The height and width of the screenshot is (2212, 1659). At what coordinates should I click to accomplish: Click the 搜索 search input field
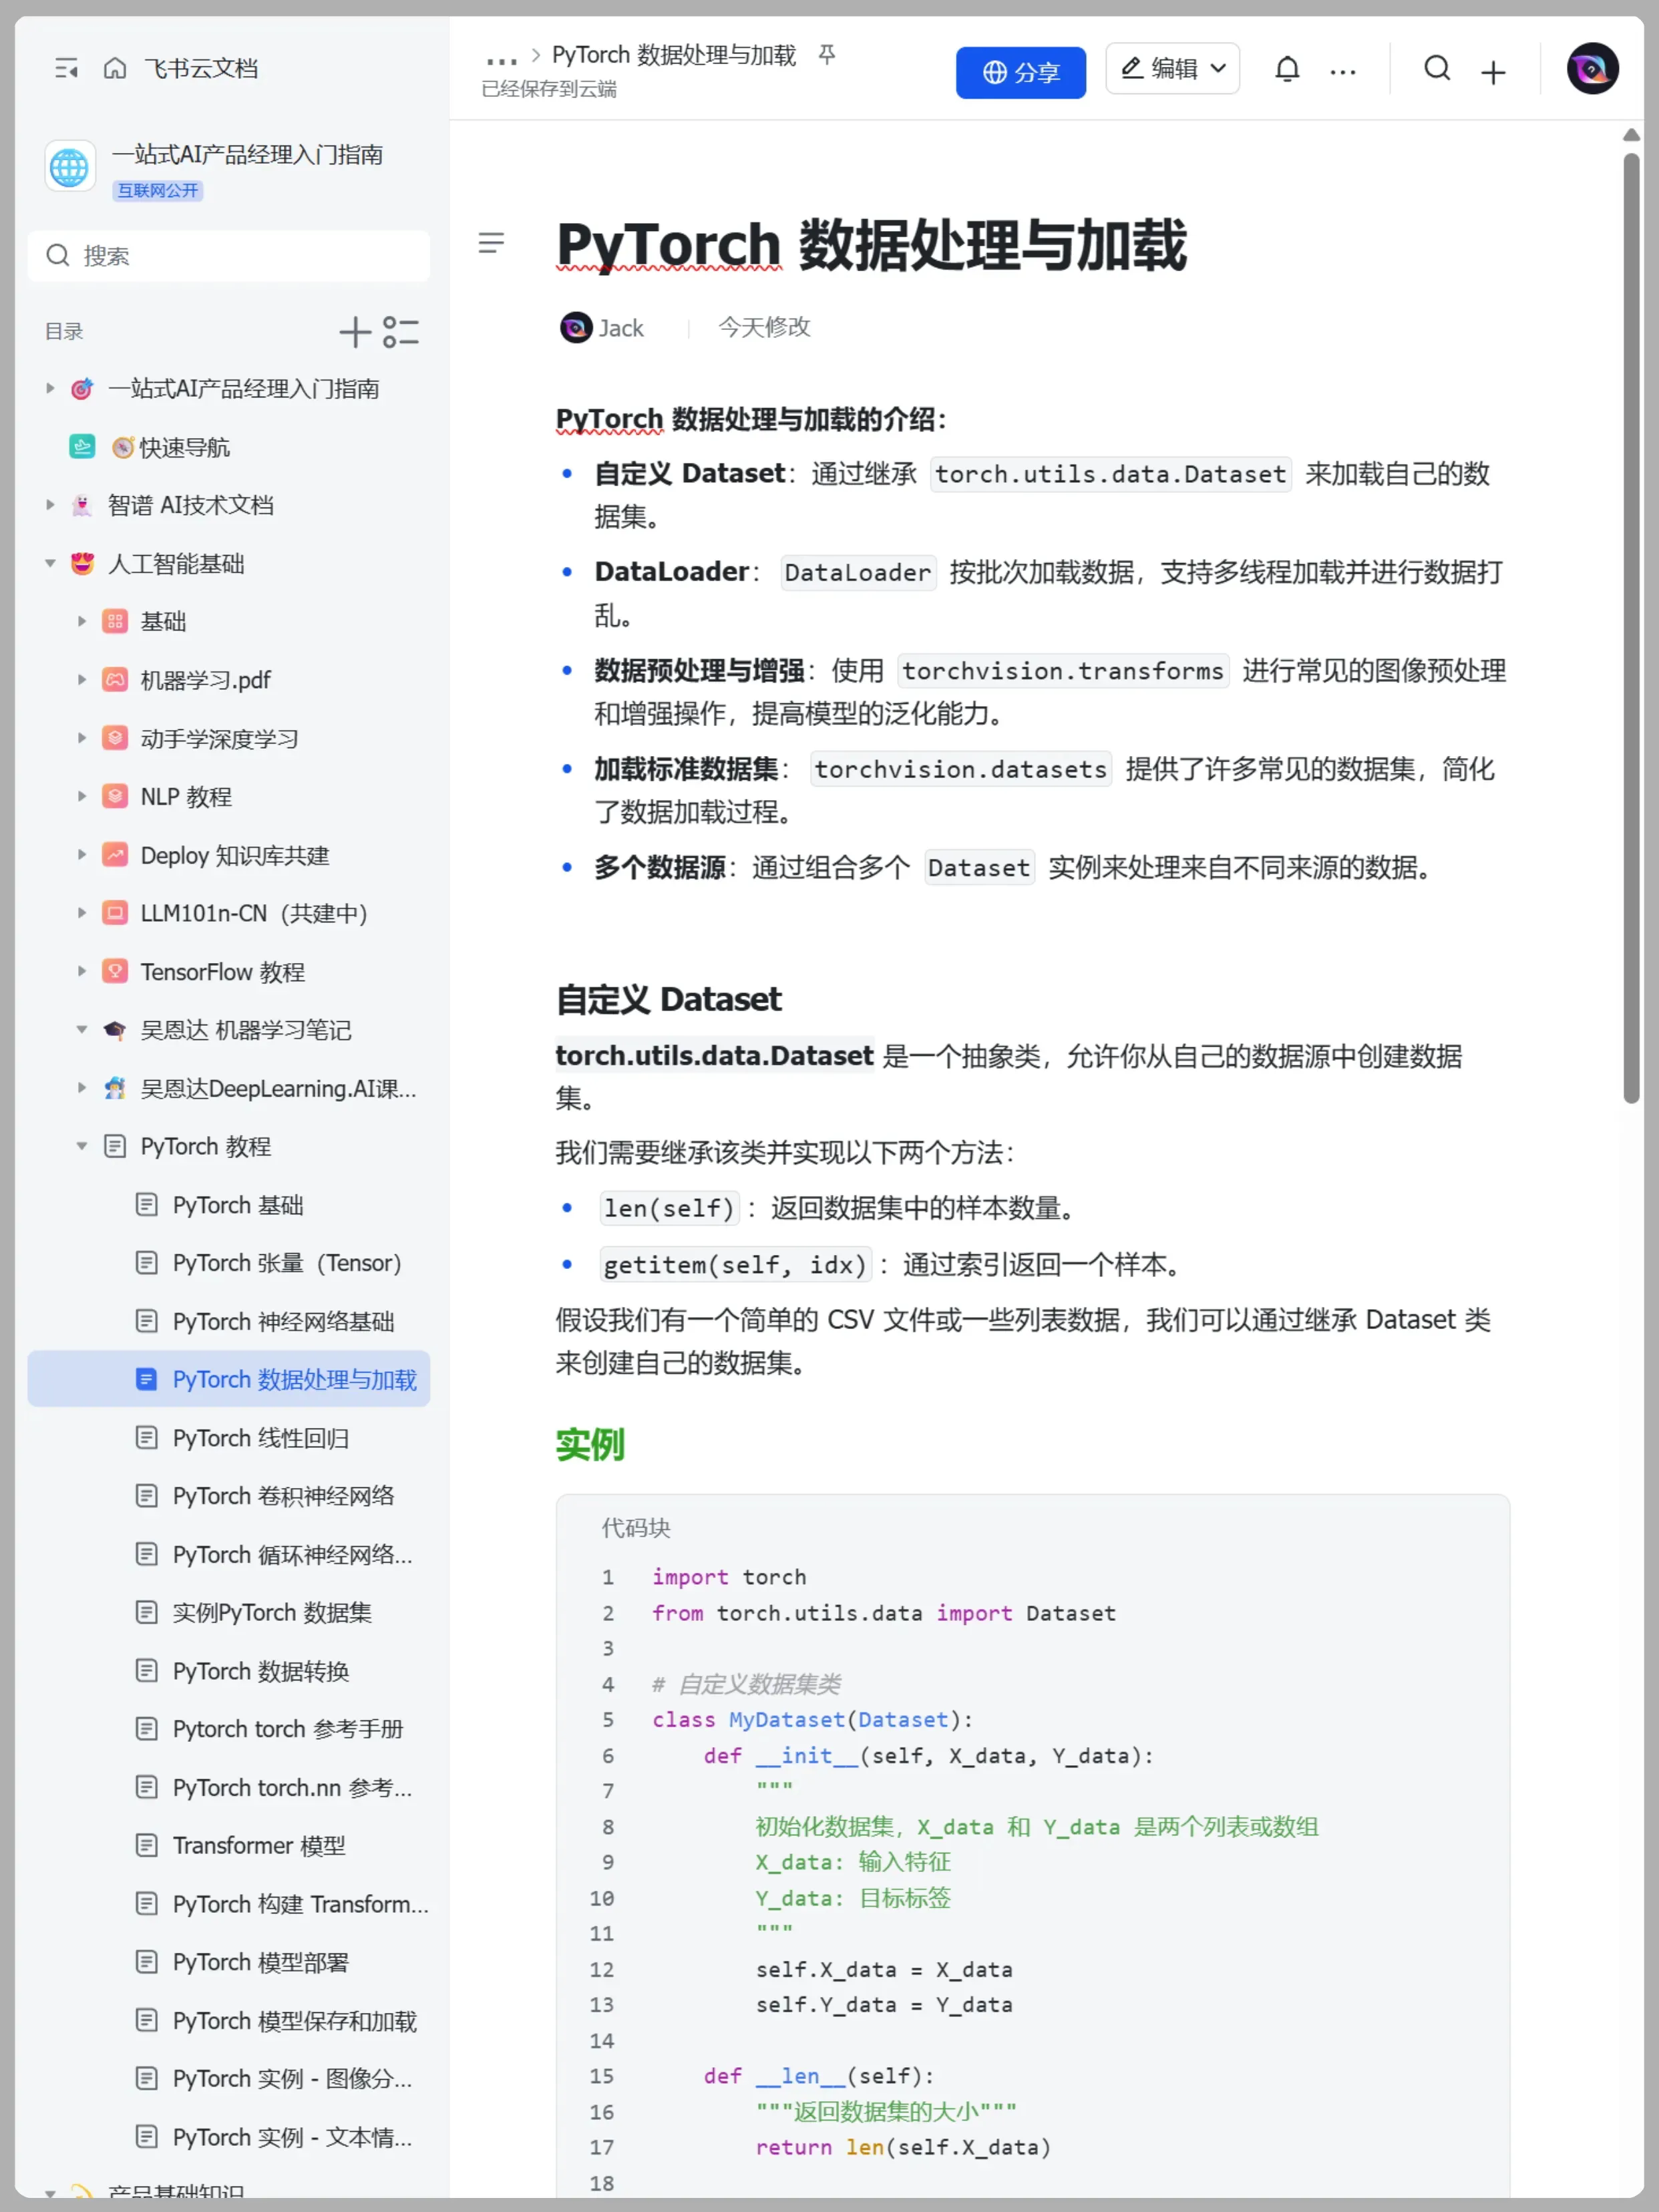(x=229, y=255)
